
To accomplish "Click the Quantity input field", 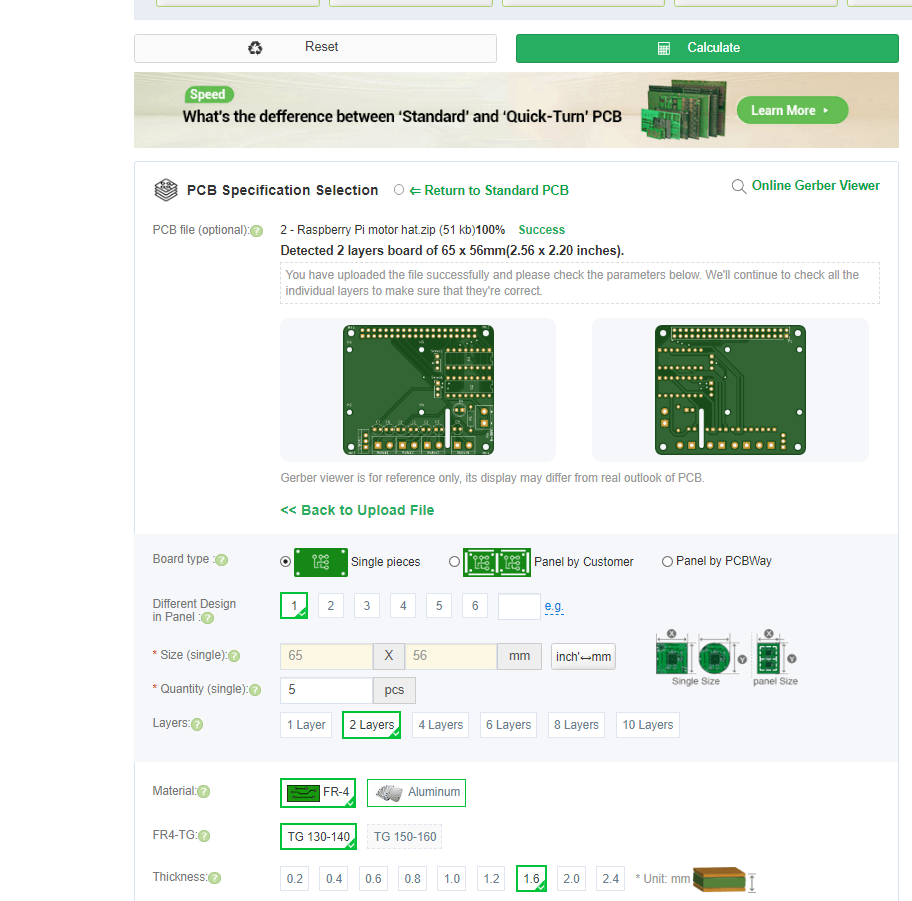I will click(x=325, y=690).
